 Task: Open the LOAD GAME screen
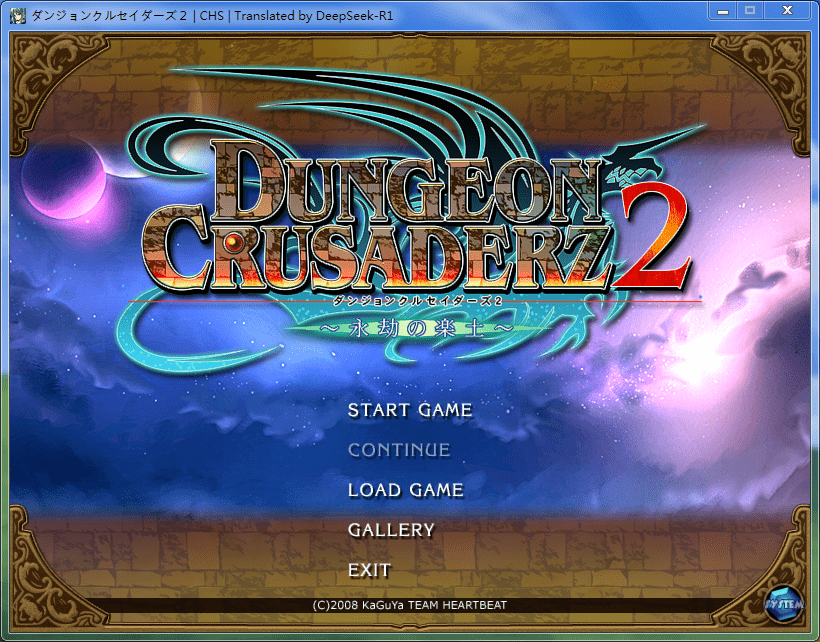point(405,490)
